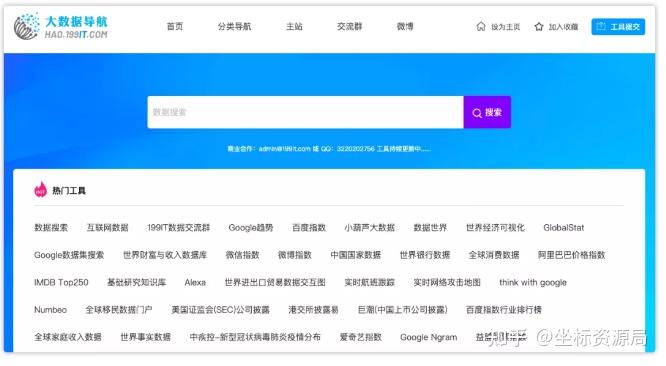Click the 热门工具 section heading
The image size is (666, 366).
69,190
